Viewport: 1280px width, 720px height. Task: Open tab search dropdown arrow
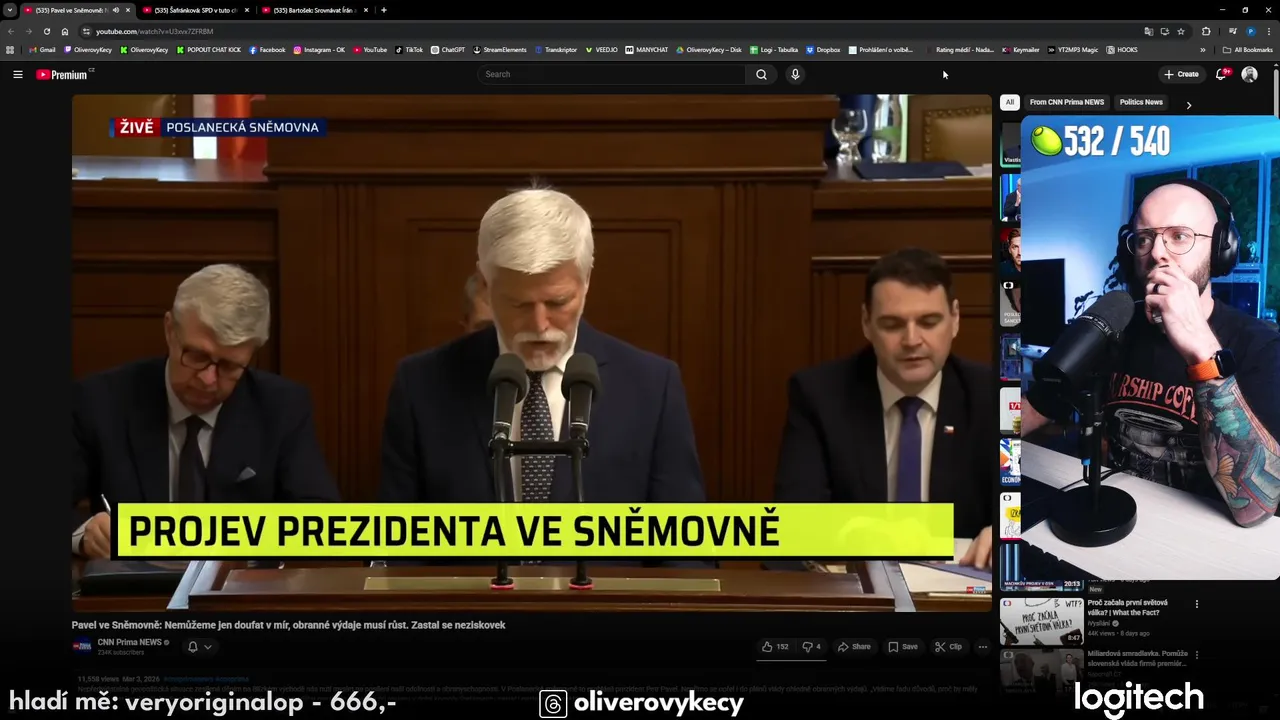pyautogui.click(x=10, y=10)
